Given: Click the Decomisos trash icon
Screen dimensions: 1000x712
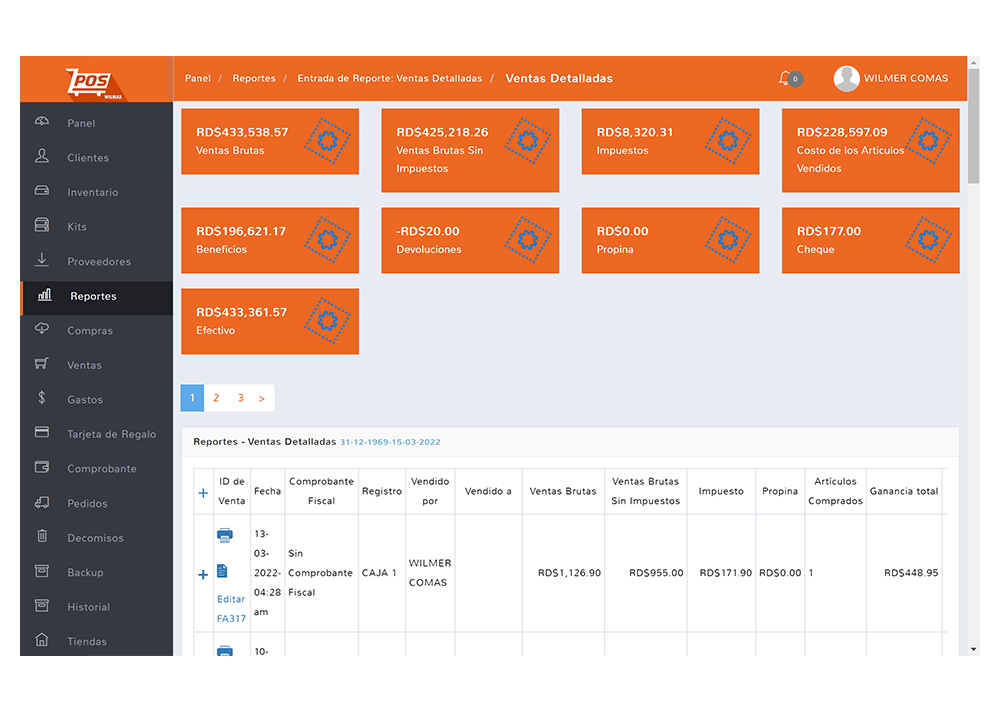Looking at the screenshot, I should [42, 537].
